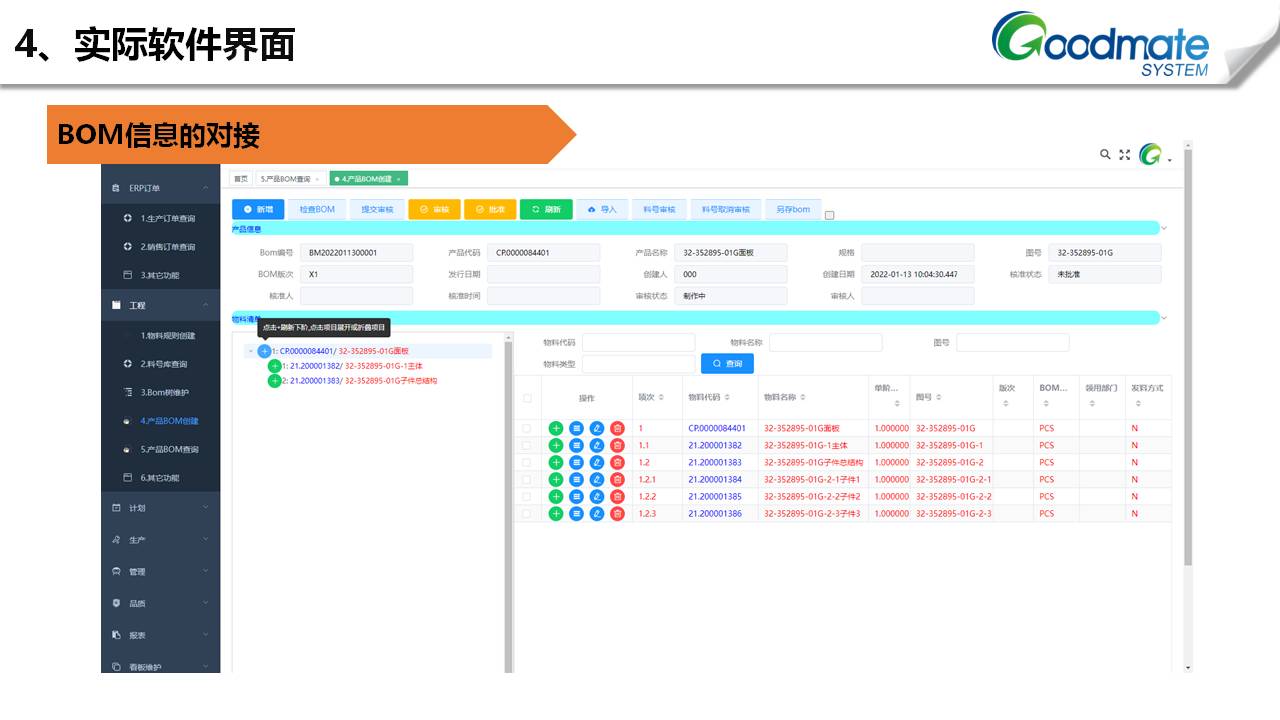Click the blue list icon in row 1.2.1
Image resolution: width=1280 pixels, height=720 pixels.
click(576, 479)
